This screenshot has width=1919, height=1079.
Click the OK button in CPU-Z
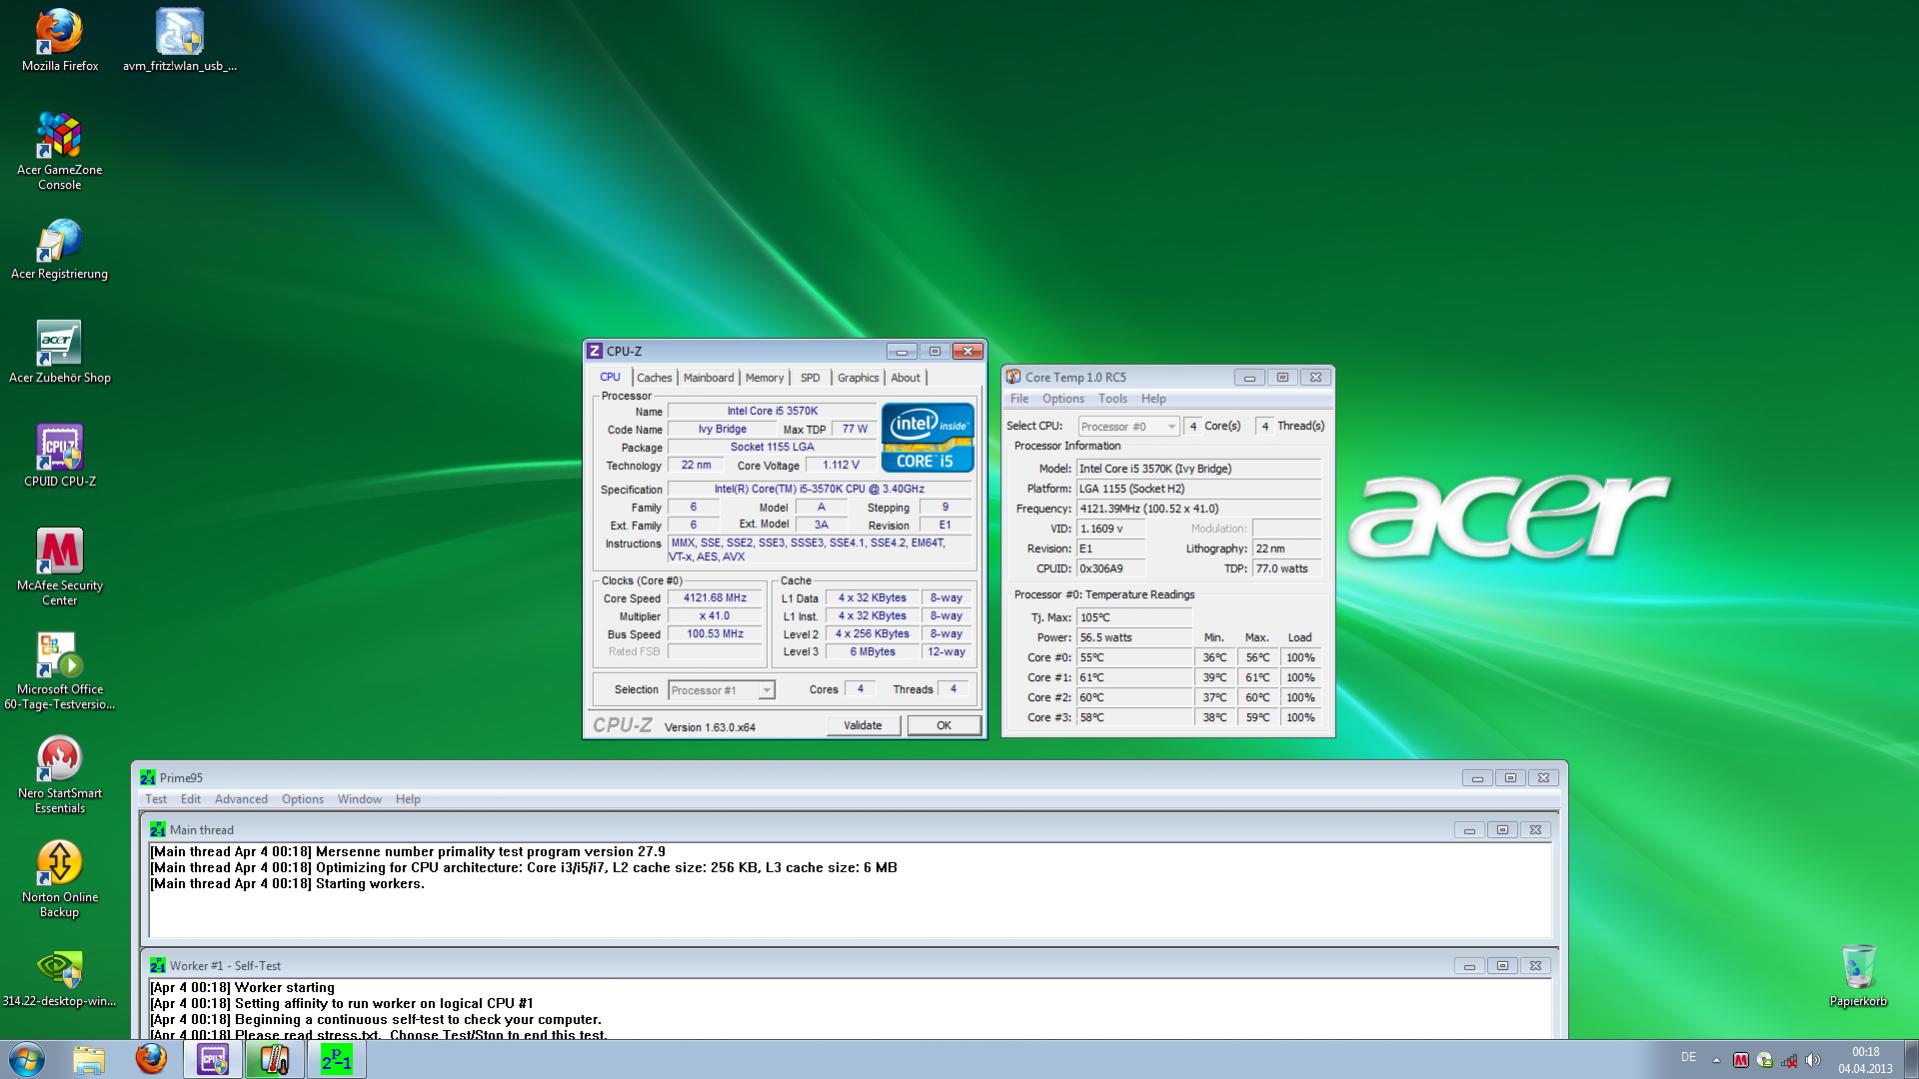944,725
